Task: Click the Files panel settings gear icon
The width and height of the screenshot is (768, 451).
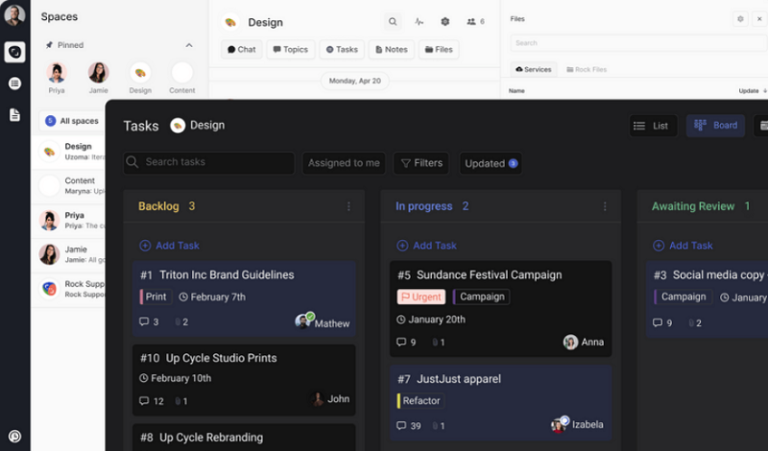Action: coord(740,19)
